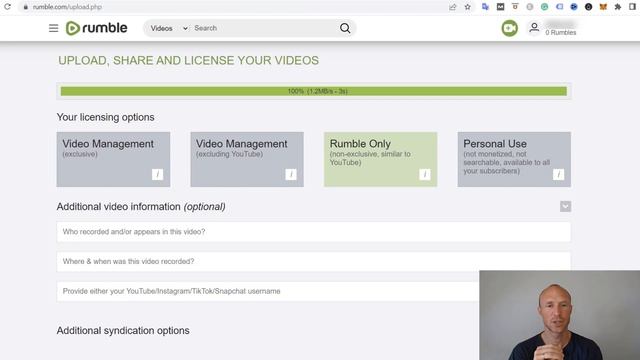
Task: Click the share page icon in address bar
Action: coord(453,7)
